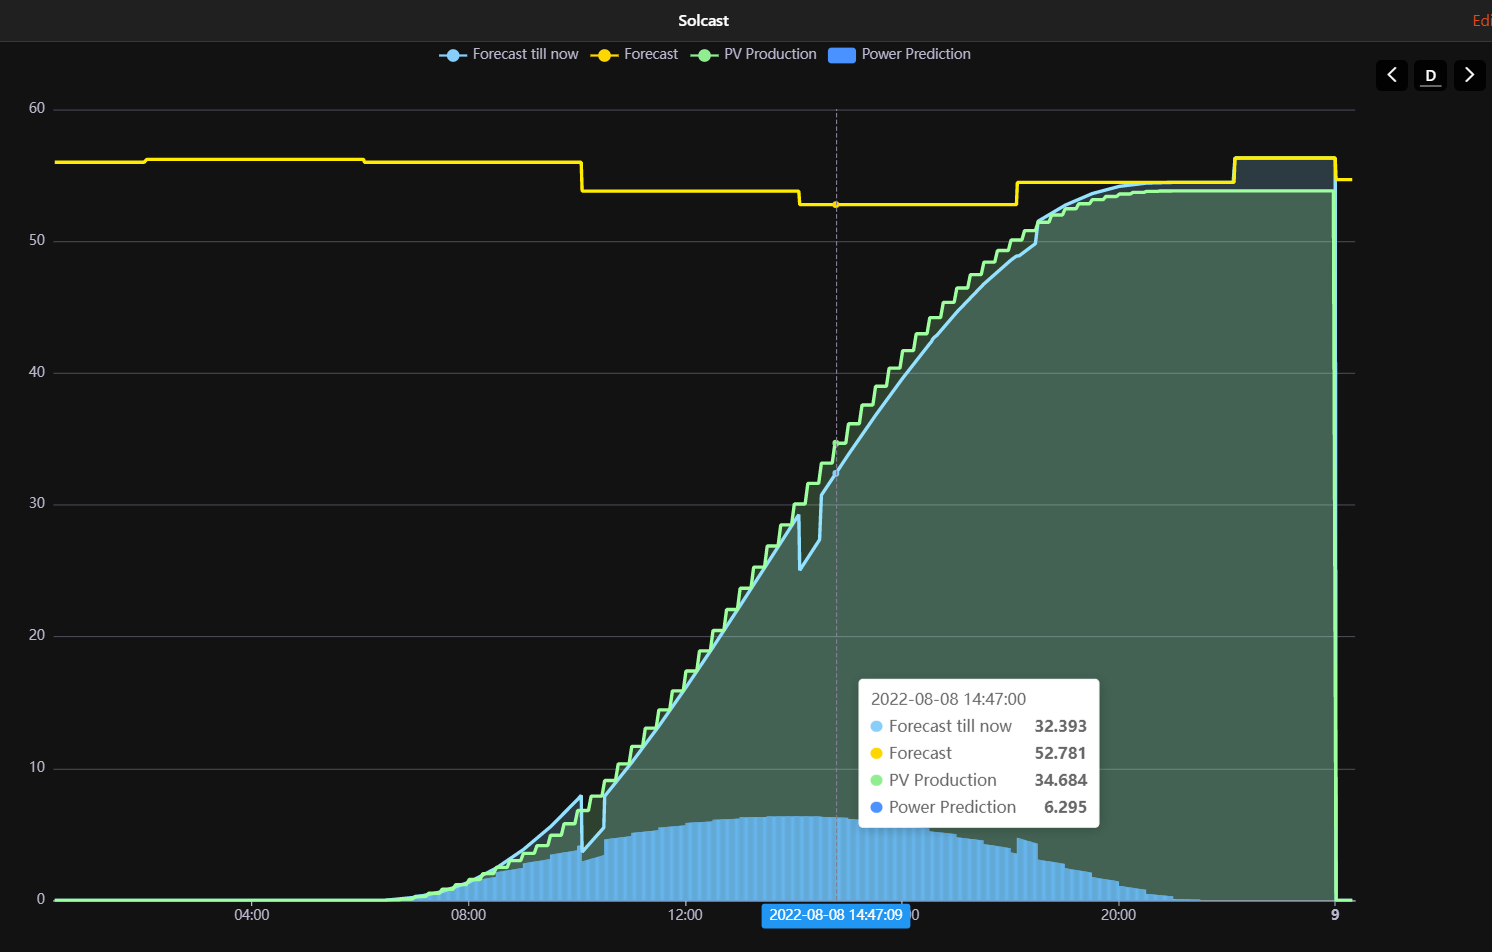The image size is (1492, 952).
Task: Click the 08:00 tick on the time axis
Action: [468, 915]
